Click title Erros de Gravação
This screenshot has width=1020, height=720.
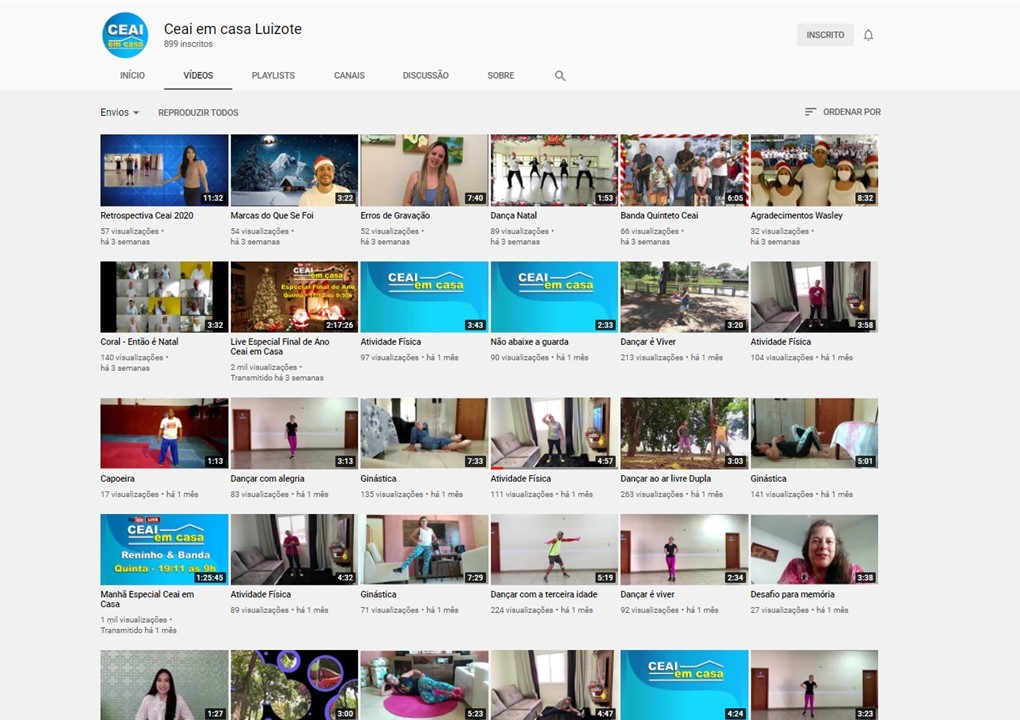coord(395,215)
